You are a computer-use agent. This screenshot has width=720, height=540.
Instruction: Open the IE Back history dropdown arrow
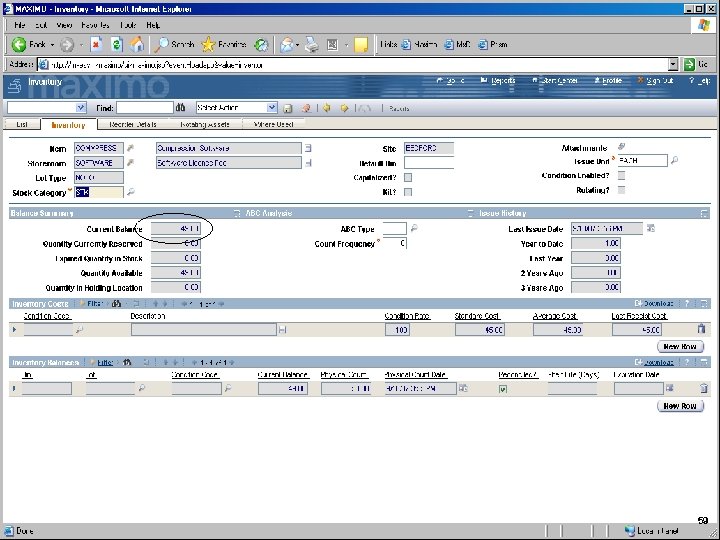(x=52, y=45)
